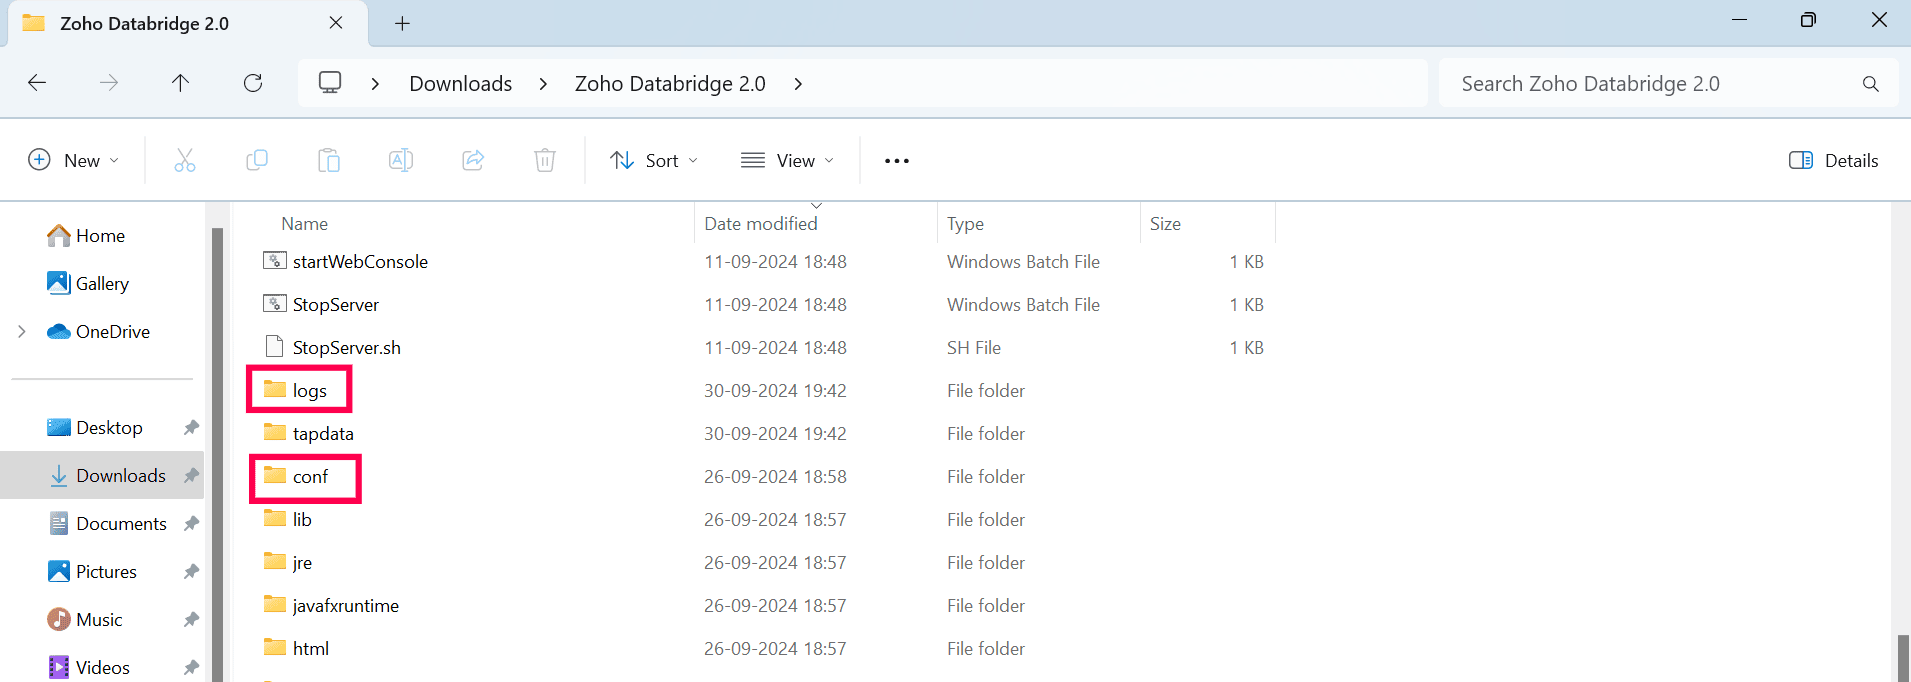1911x682 pixels.
Task: Click the Cut scissors icon
Action: coord(185,160)
